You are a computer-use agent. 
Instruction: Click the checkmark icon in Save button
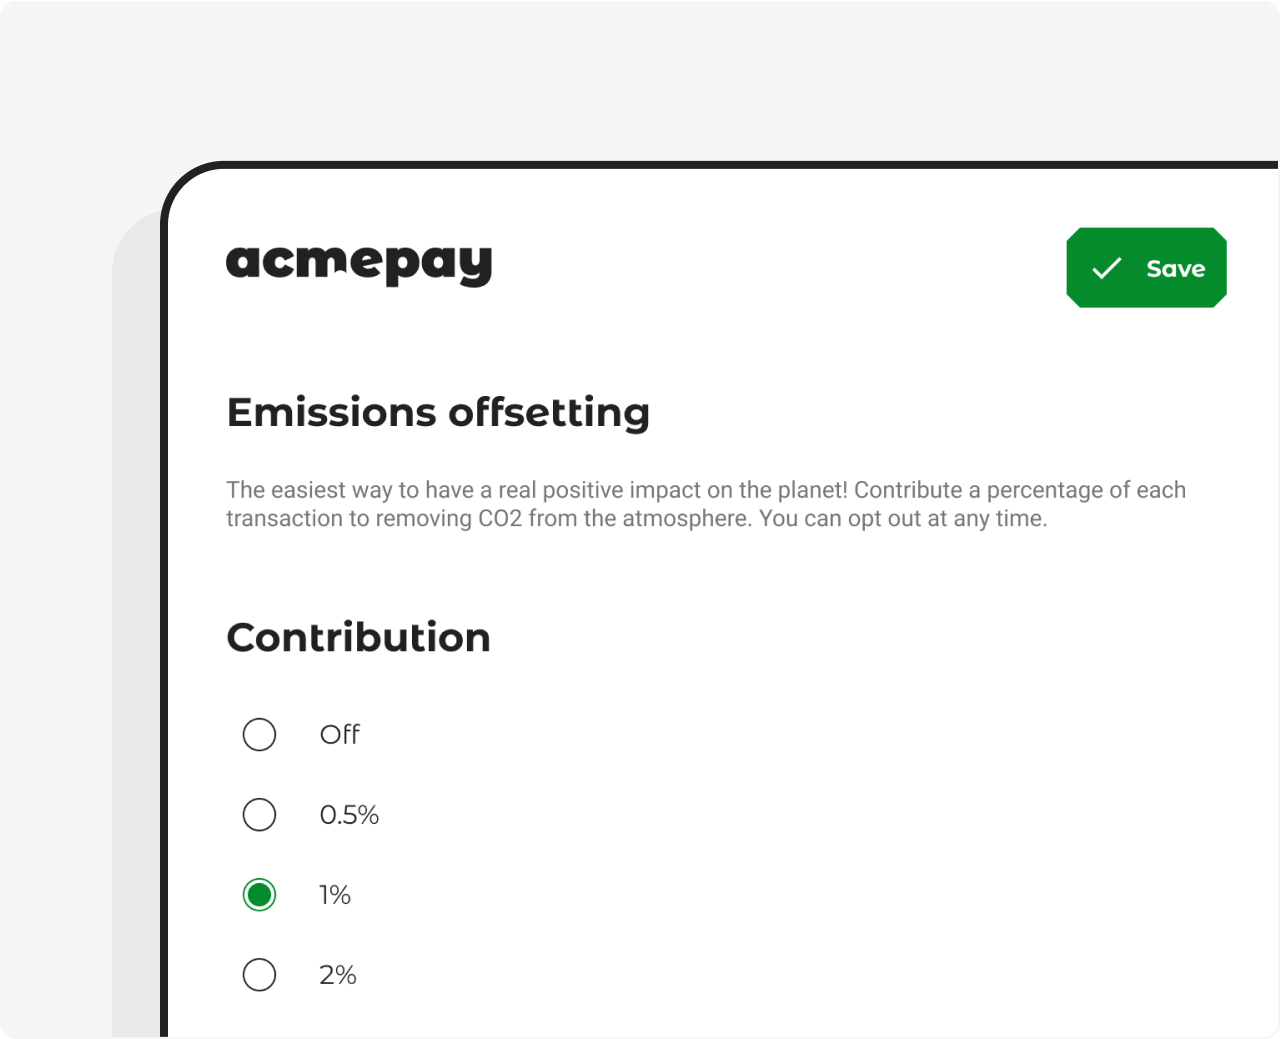tap(1106, 268)
